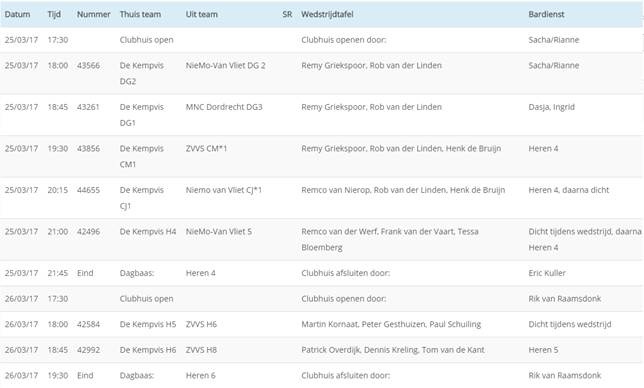Click the Wedstrijdtafel column header
644x388 pixels.
[327, 14]
